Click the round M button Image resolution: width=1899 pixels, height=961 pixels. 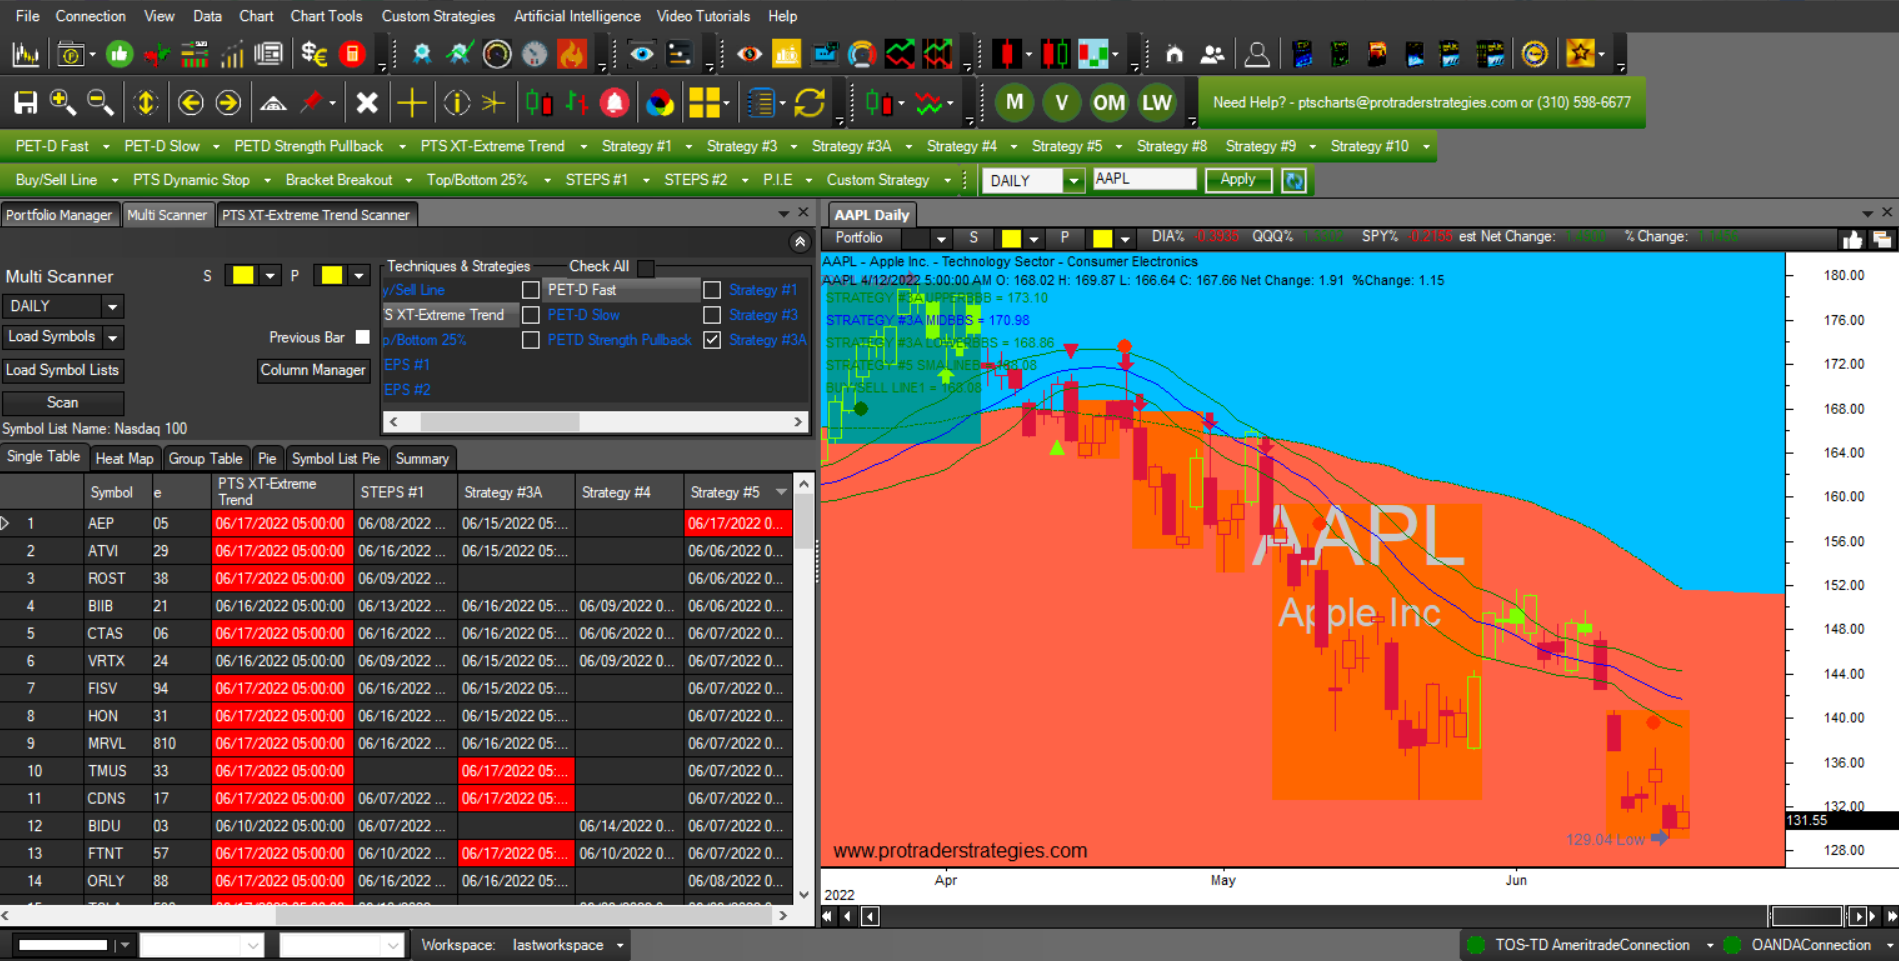coord(1015,102)
